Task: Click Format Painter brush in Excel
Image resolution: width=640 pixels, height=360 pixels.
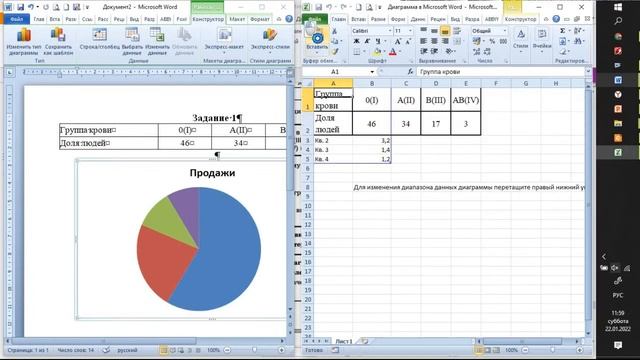Action: pos(335,51)
